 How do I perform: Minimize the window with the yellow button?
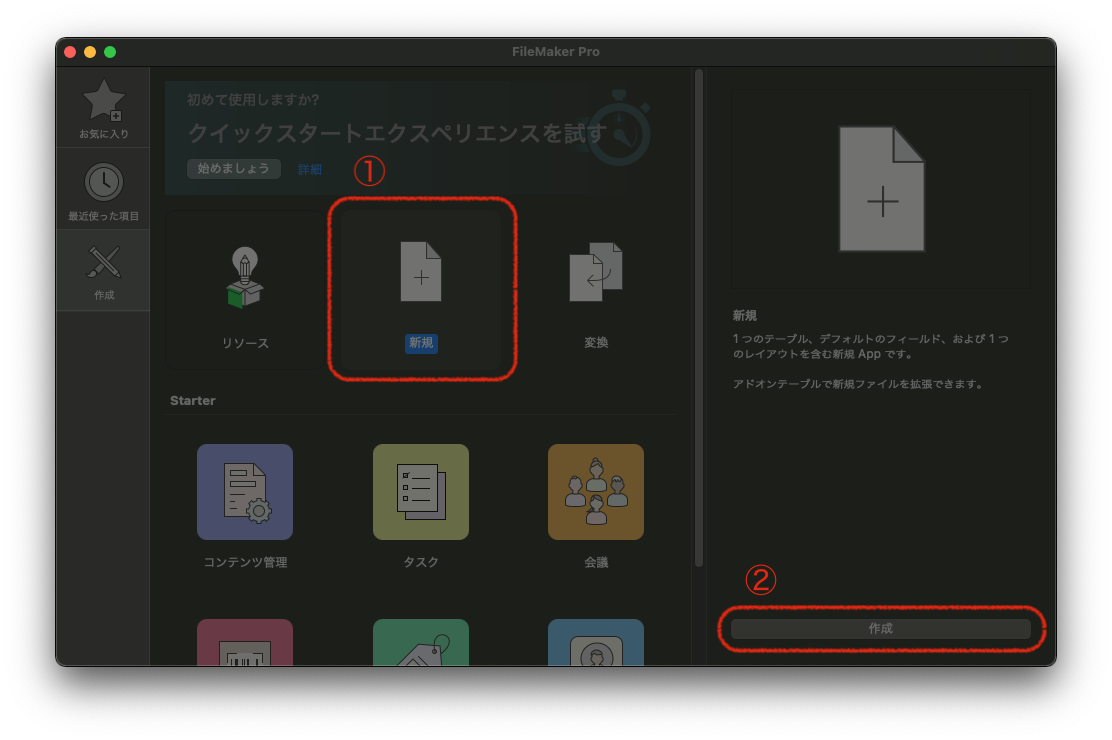pyautogui.click(x=90, y=52)
